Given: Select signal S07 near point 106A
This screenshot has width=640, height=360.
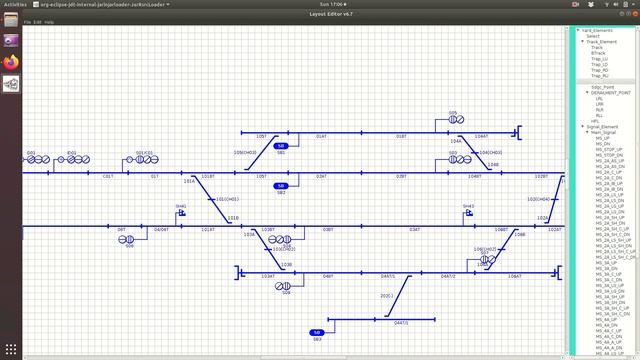Looking at the screenshot, I should coord(488,259).
